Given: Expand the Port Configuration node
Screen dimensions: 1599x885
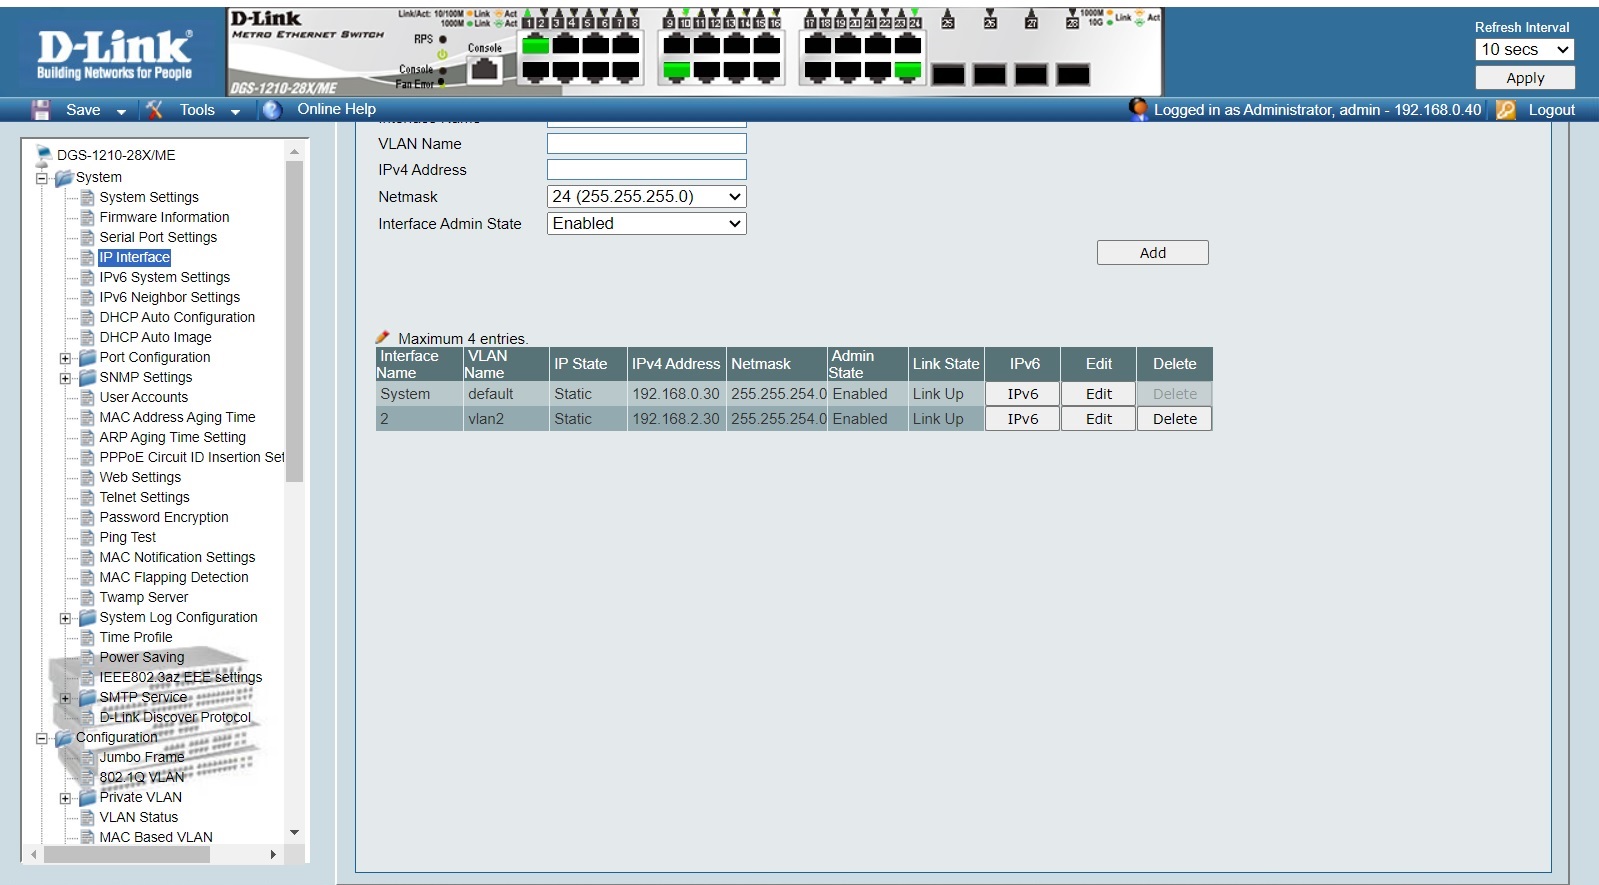Looking at the screenshot, I should click(x=65, y=359).
